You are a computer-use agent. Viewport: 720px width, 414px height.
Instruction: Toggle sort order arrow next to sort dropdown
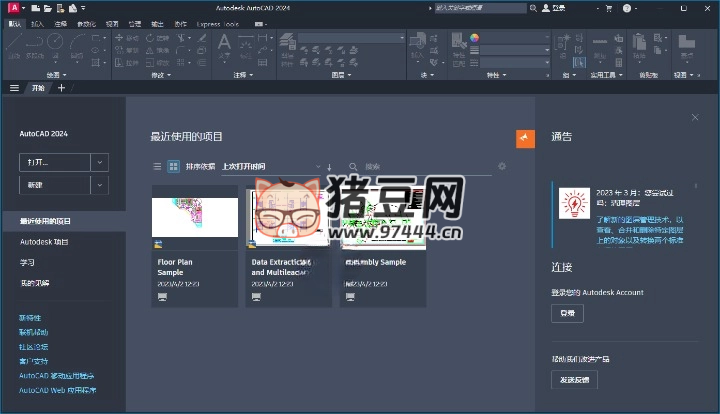tap(329, 167)
